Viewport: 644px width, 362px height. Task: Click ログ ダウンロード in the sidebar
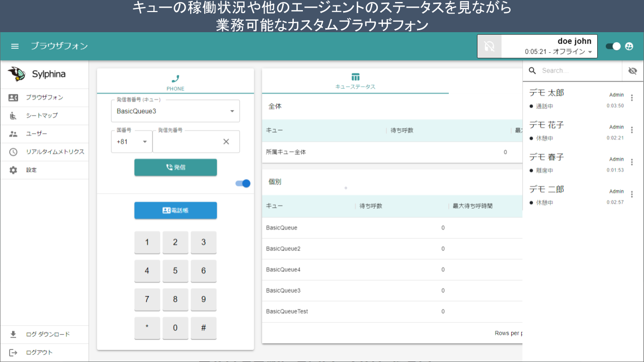coord(44,334)
